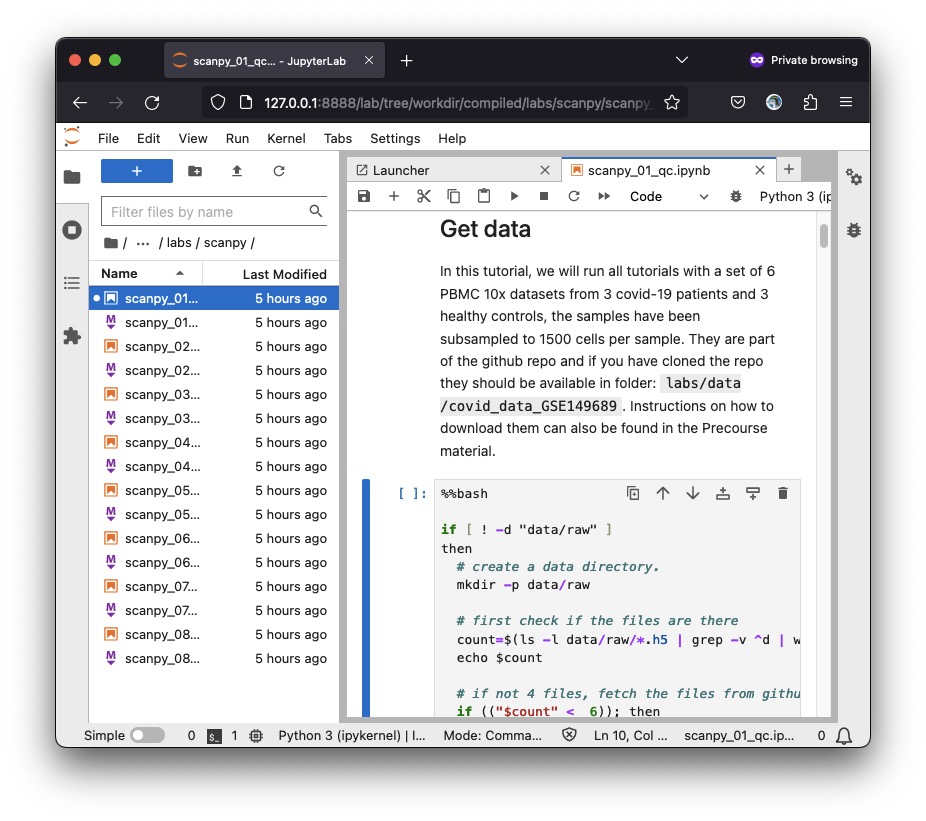
Task: Delete the cell using the trash icon
Action: click(x=783, y=493)
